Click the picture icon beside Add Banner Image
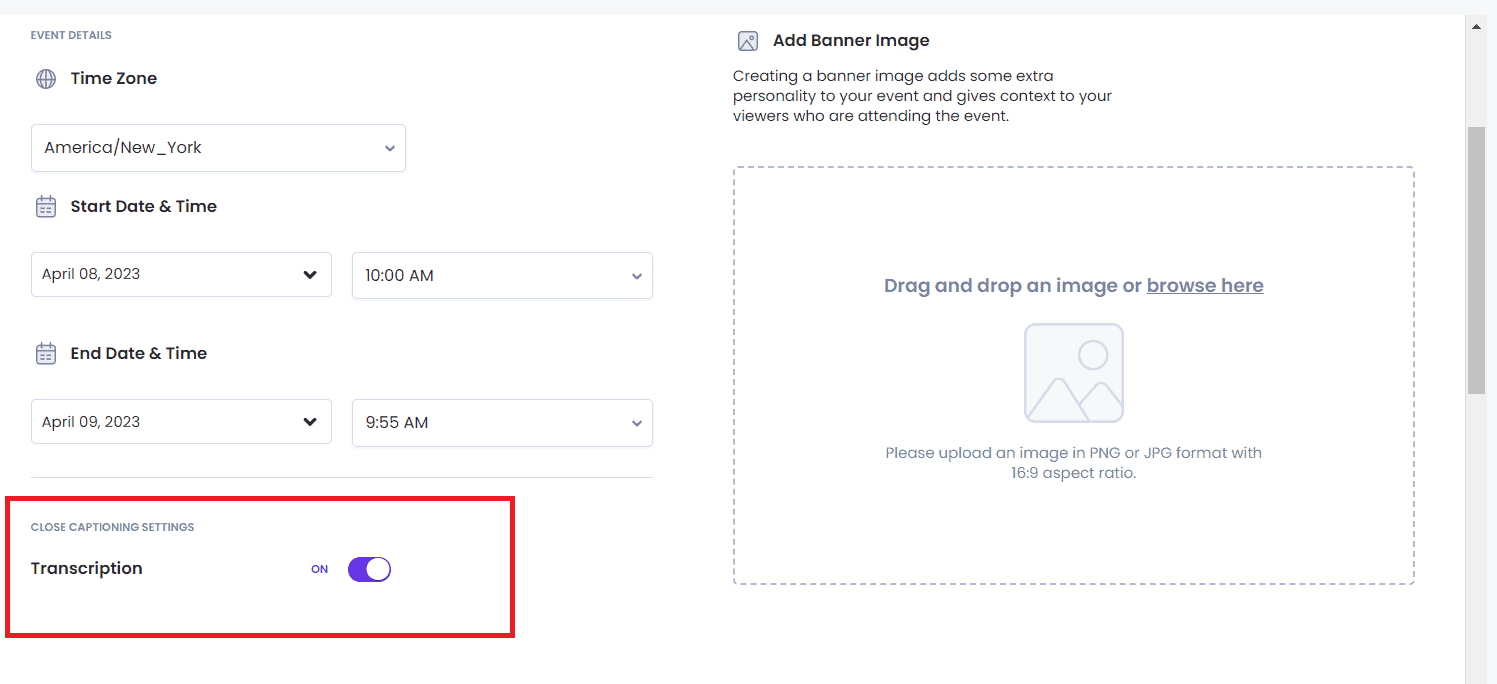This screenshot has height=684, width=1497. [x=747, y=41]
